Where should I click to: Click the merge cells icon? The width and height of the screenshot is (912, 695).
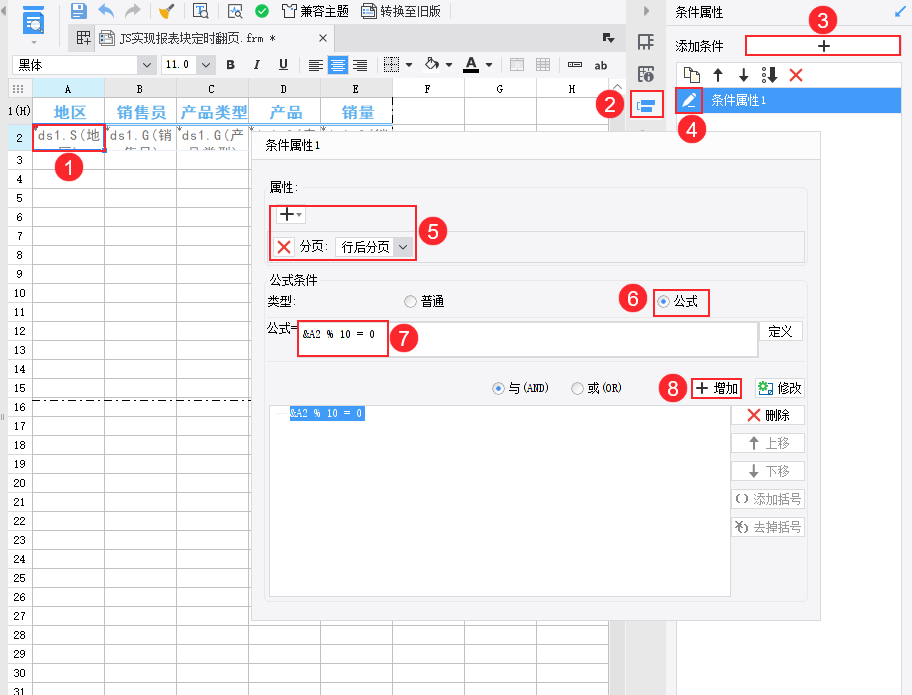(x=516, y=65)
